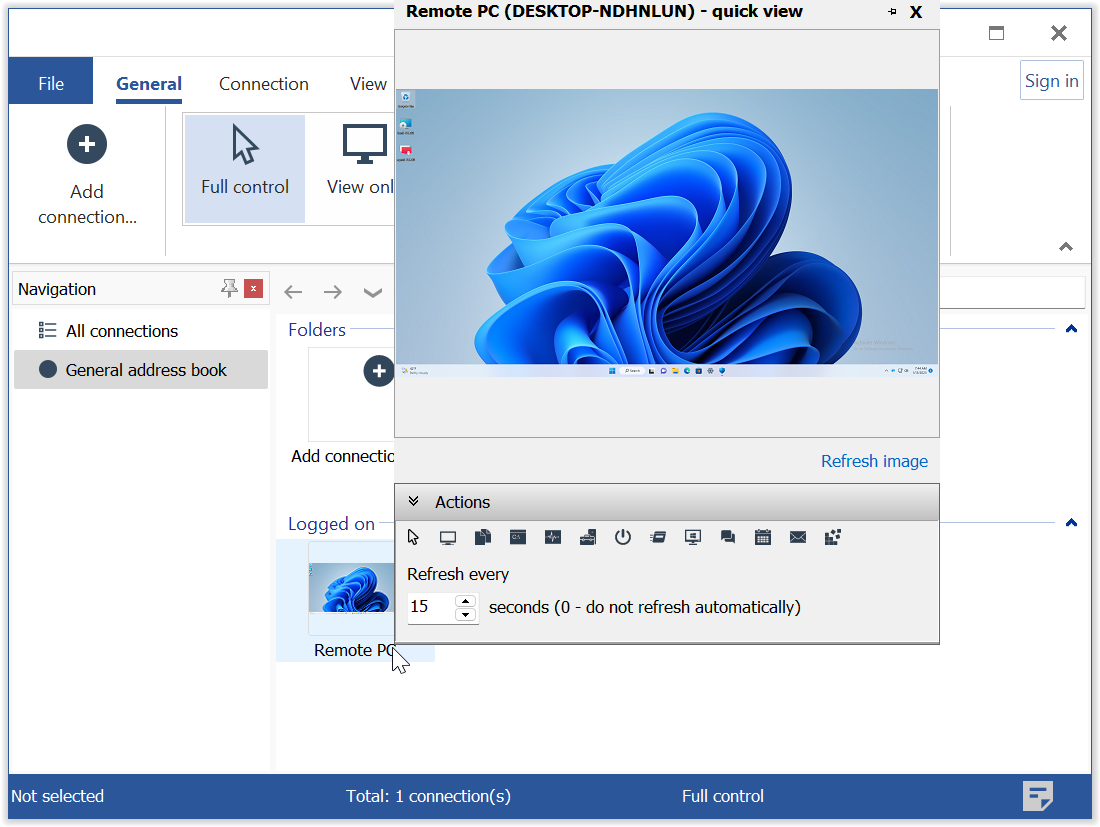Select the Remote PC connection thumbnail
This screenshot has height=827, width=1100.
(x=351, y=588)
